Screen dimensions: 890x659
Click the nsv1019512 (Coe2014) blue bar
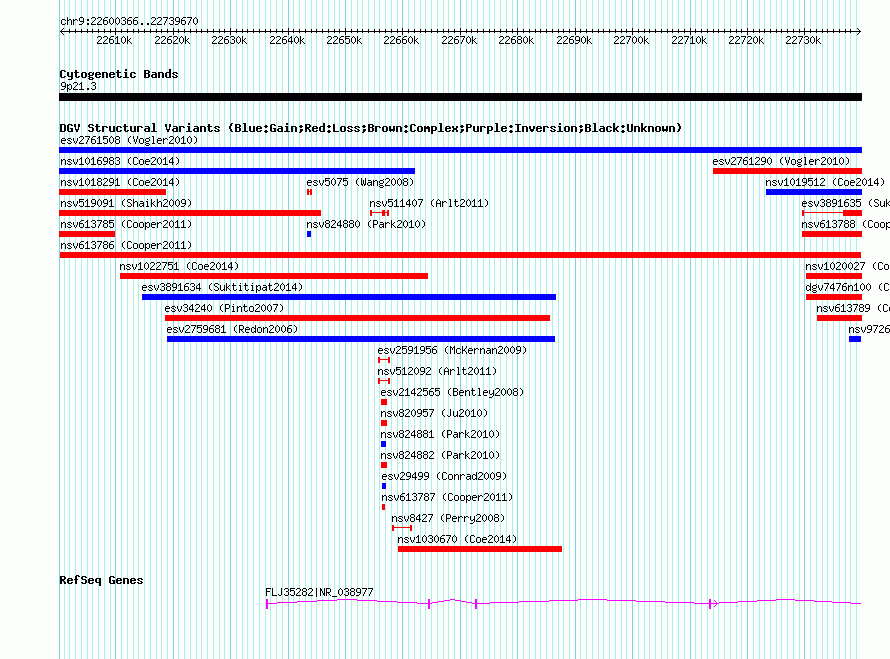[x=814, y=192]
